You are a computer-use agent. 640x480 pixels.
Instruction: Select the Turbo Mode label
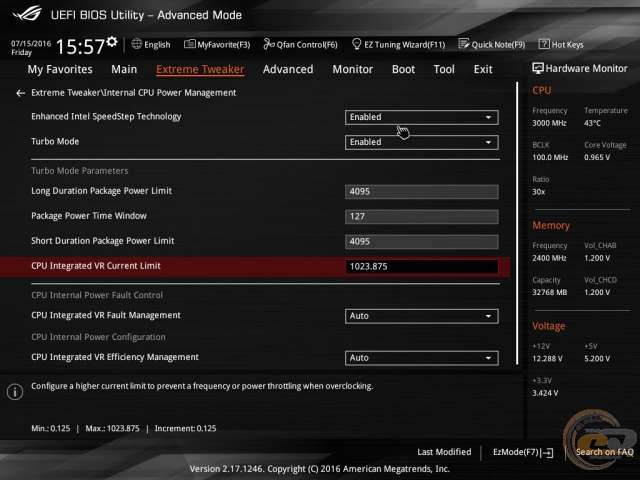pos(55,142)
